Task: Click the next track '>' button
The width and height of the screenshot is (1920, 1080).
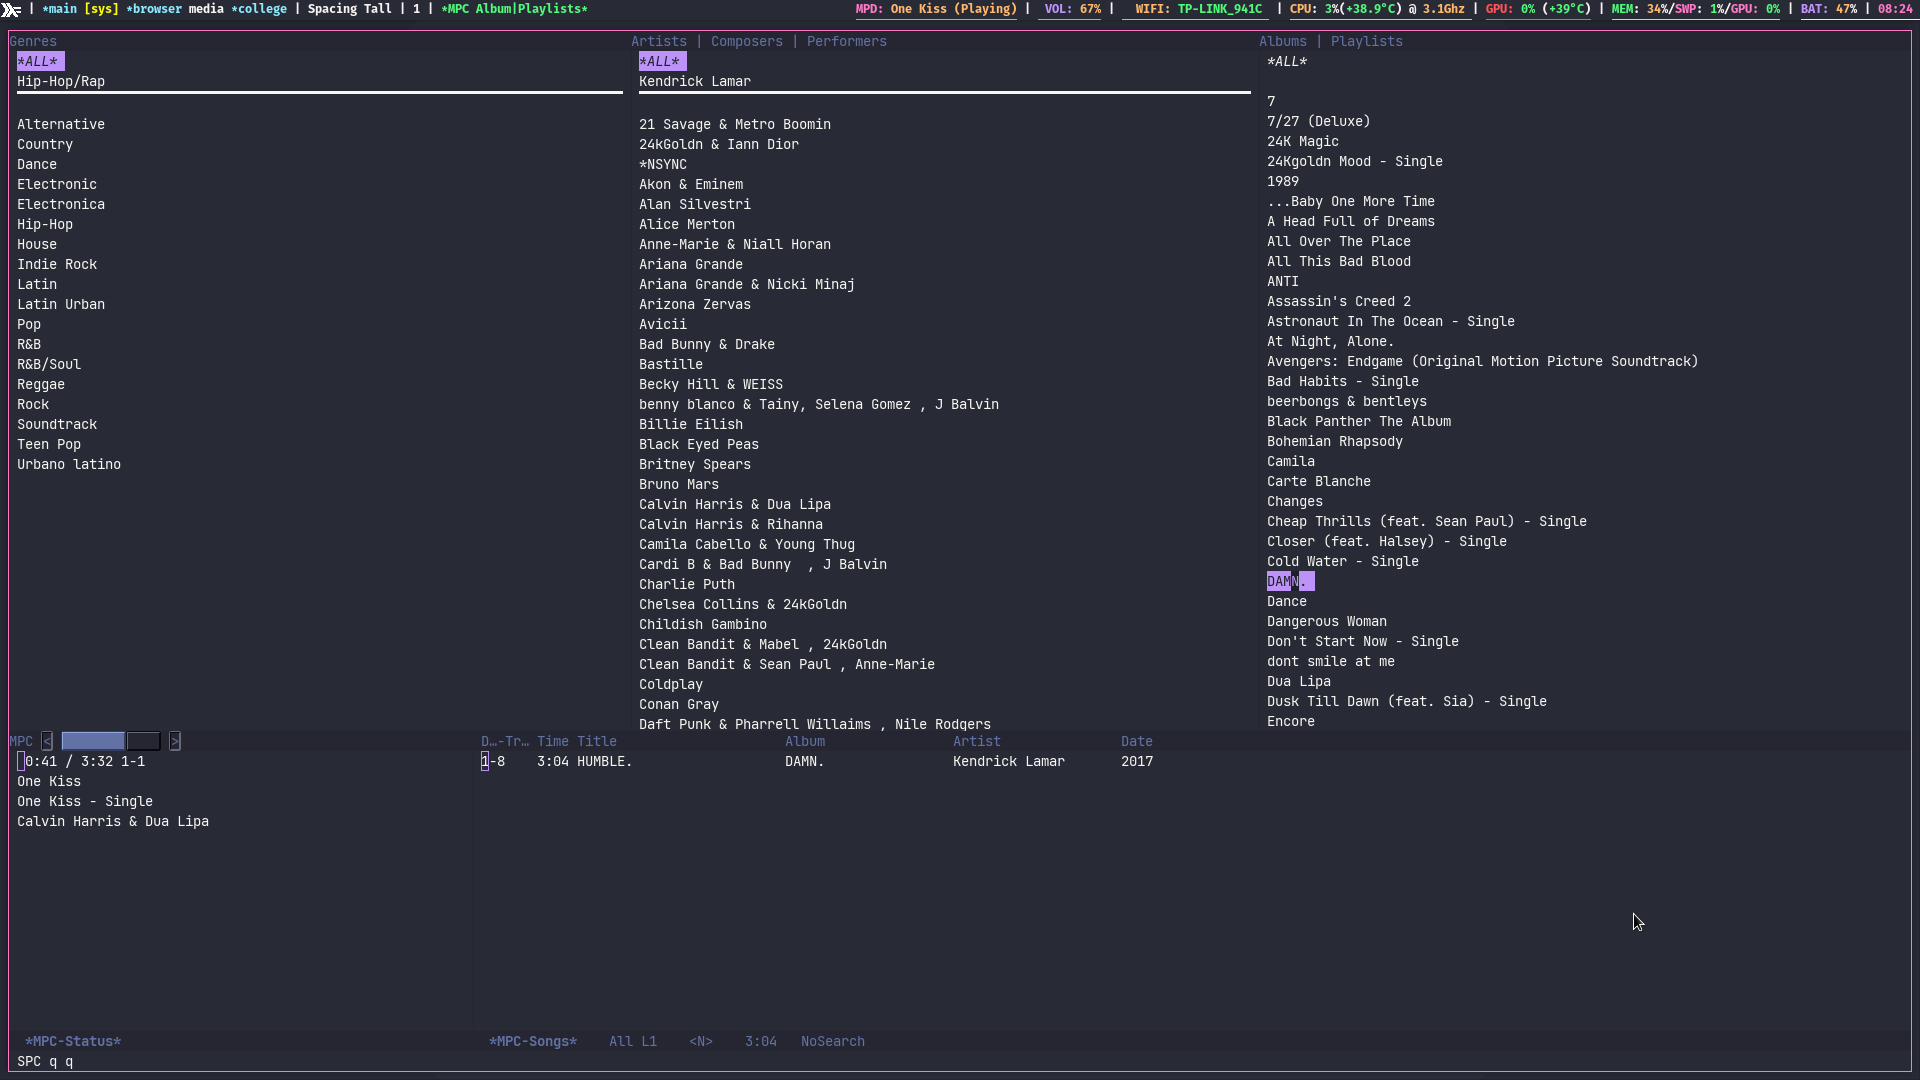Action: (175, 741)
